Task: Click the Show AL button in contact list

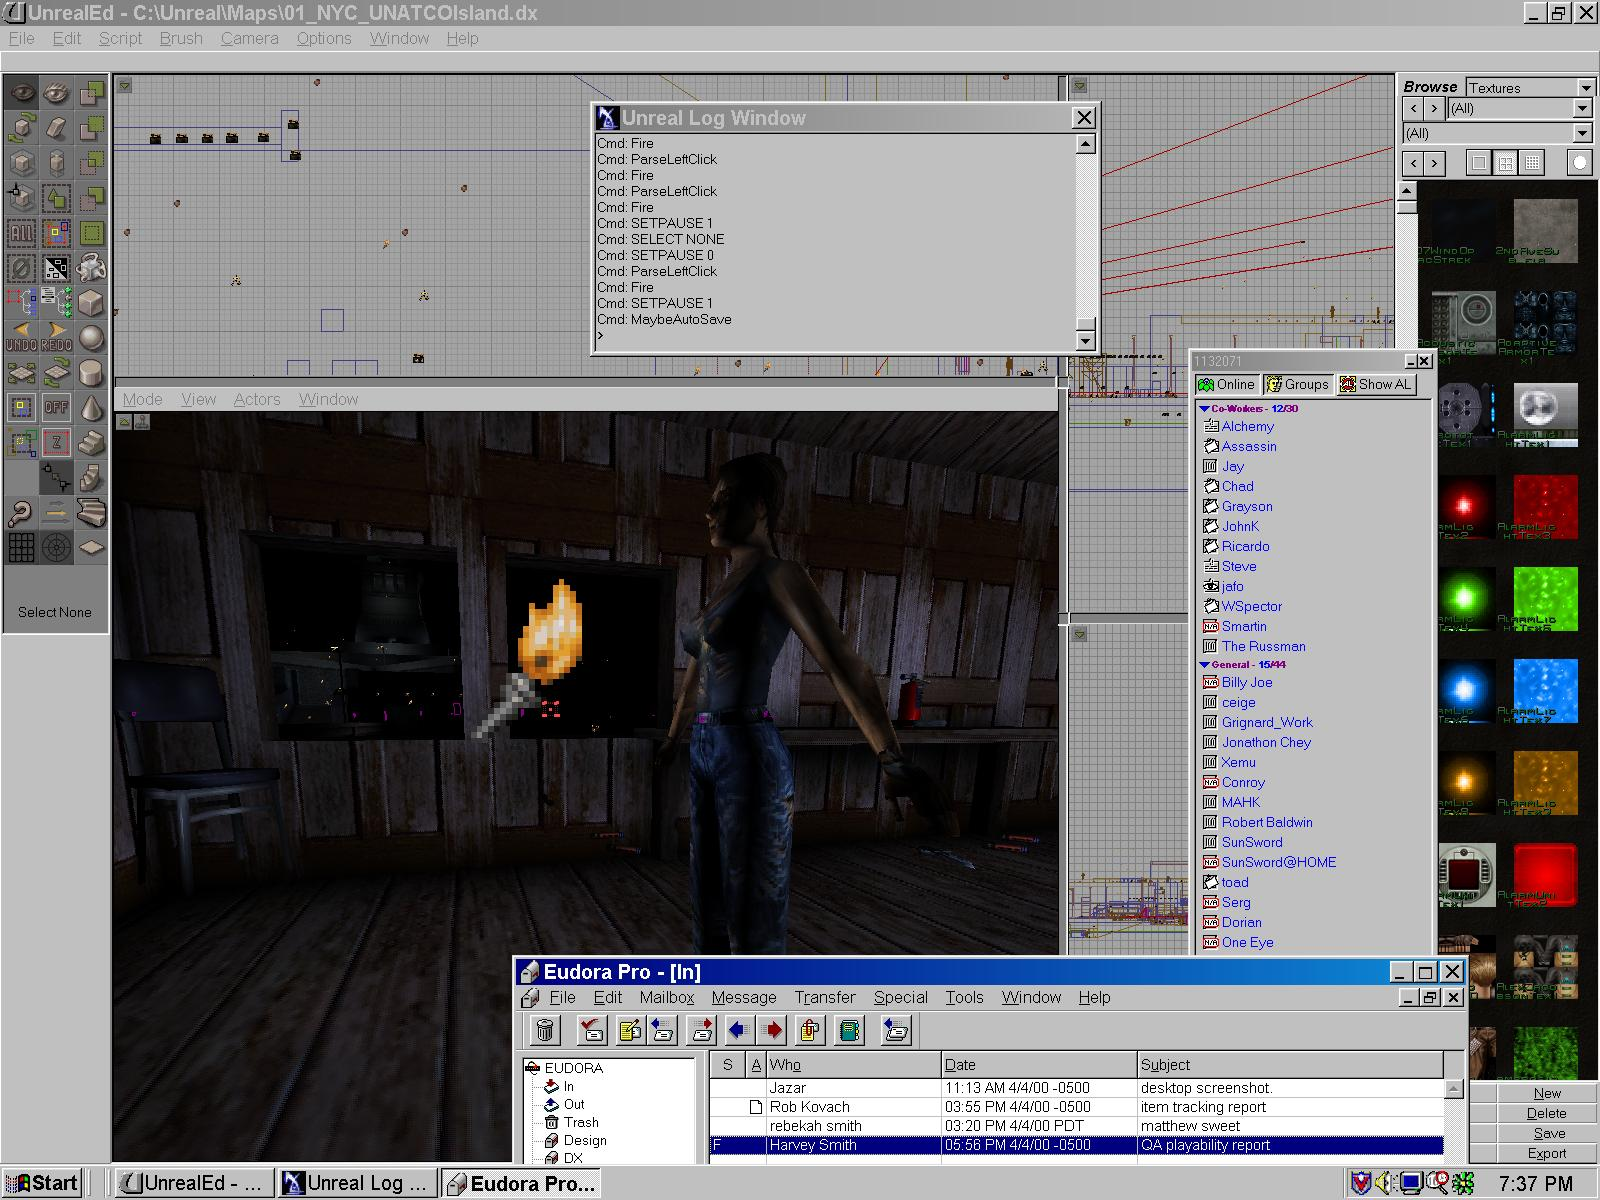Action: 1376,384
